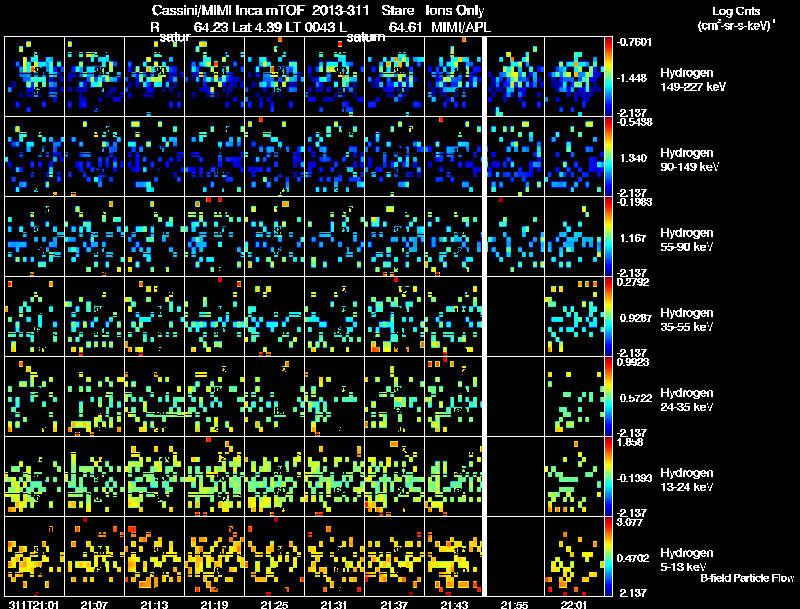Click the '21:31' time axis label

click(334, 604)
